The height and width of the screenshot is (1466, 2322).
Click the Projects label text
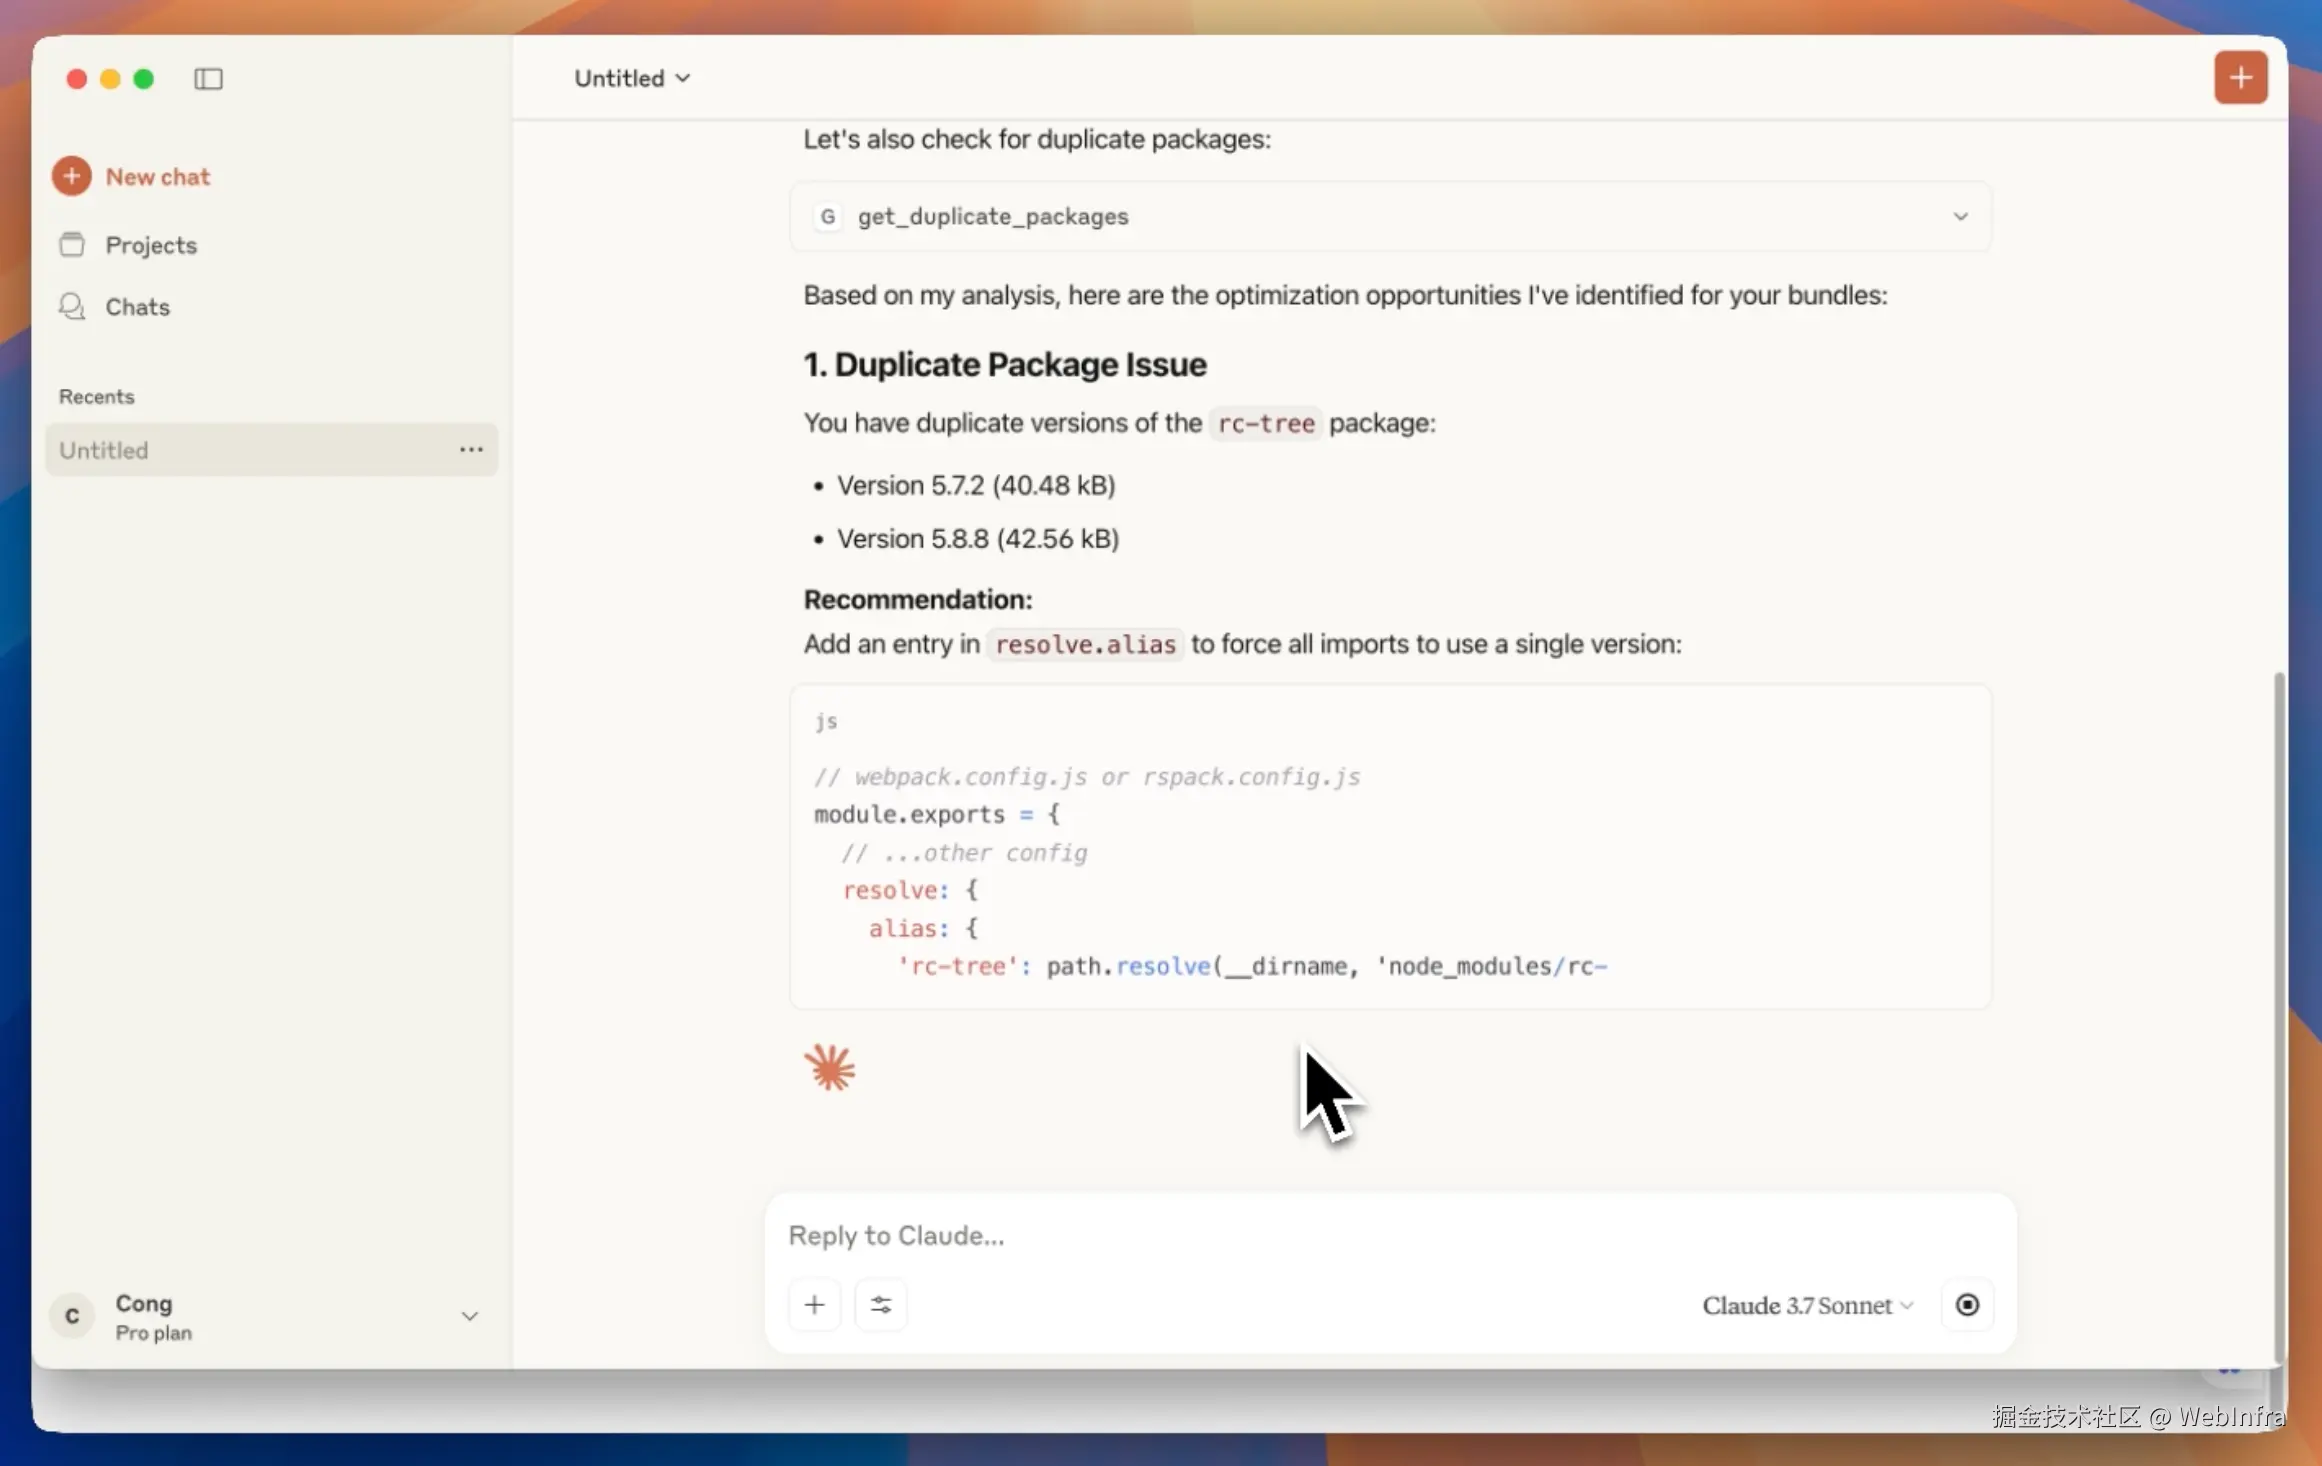click(x=150, y=244)
